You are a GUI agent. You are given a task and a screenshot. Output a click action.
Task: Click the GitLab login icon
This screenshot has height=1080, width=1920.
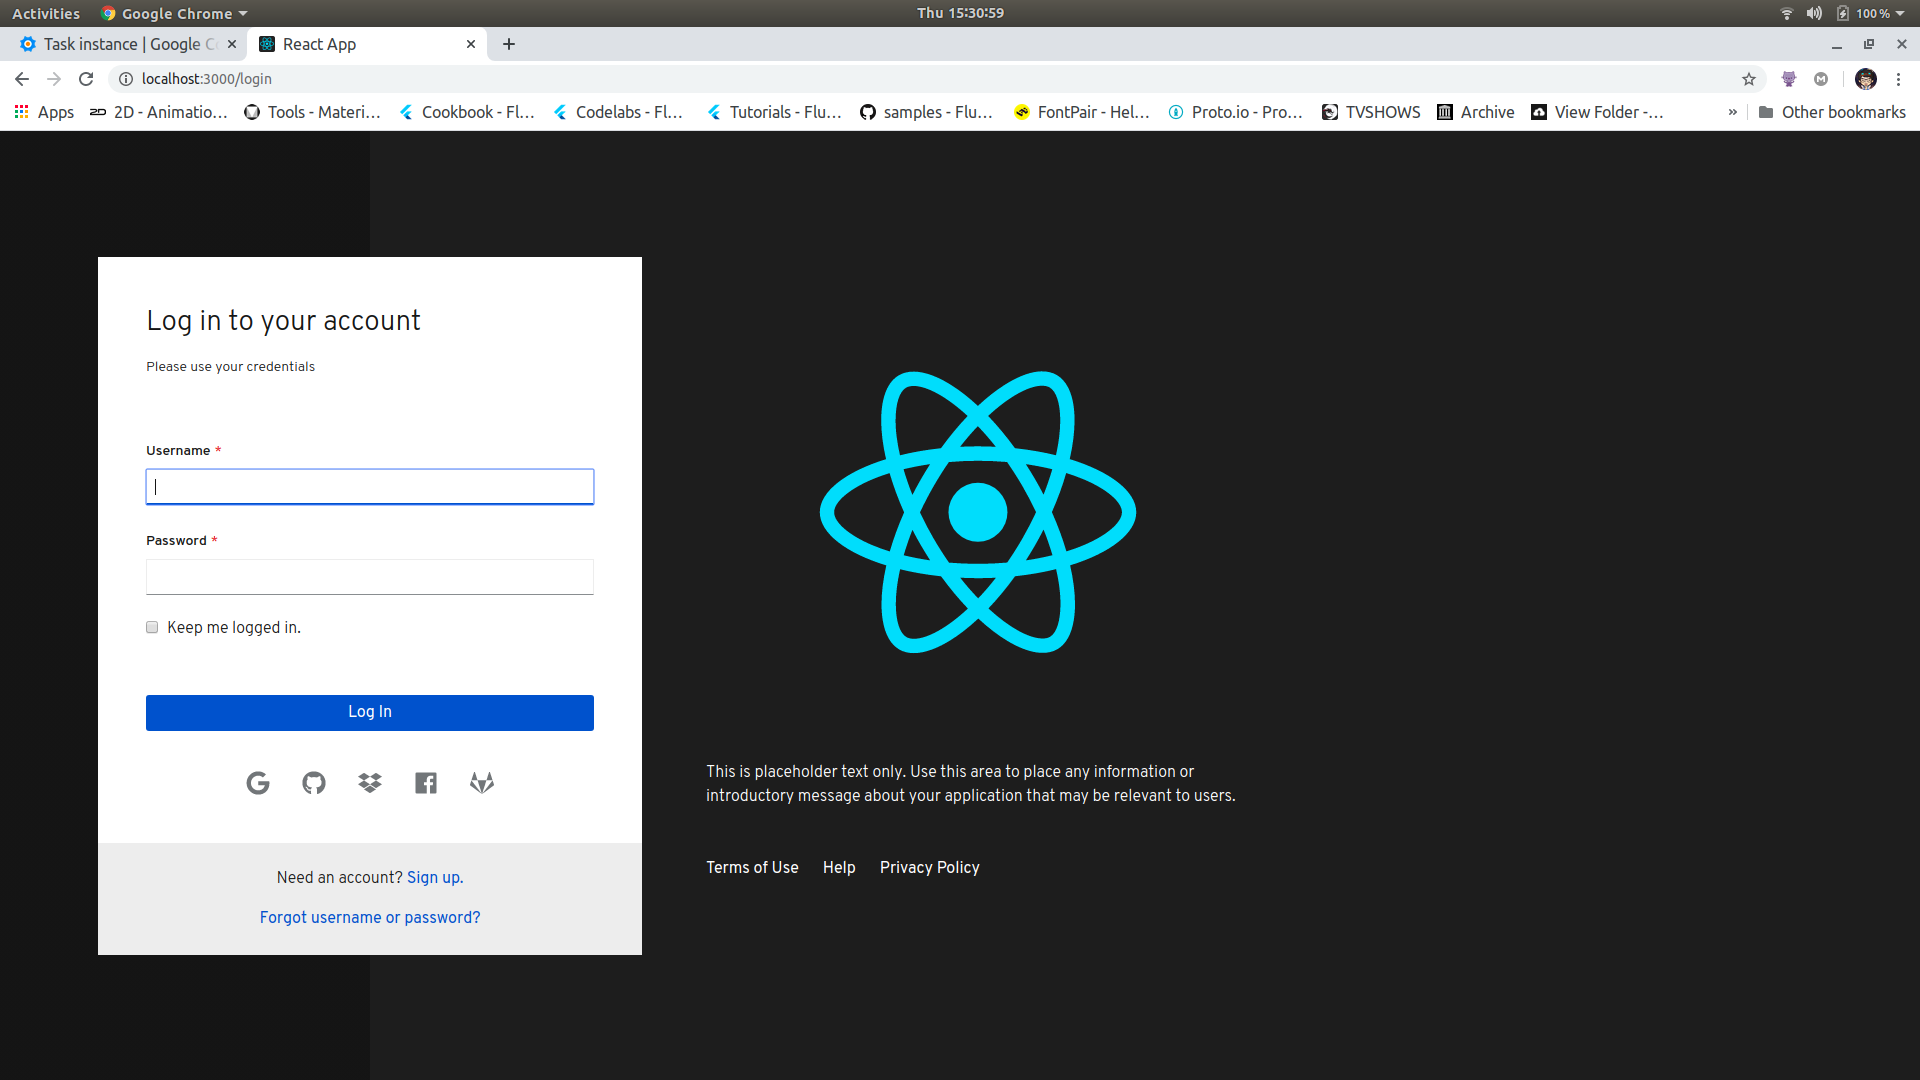point(482,783)
